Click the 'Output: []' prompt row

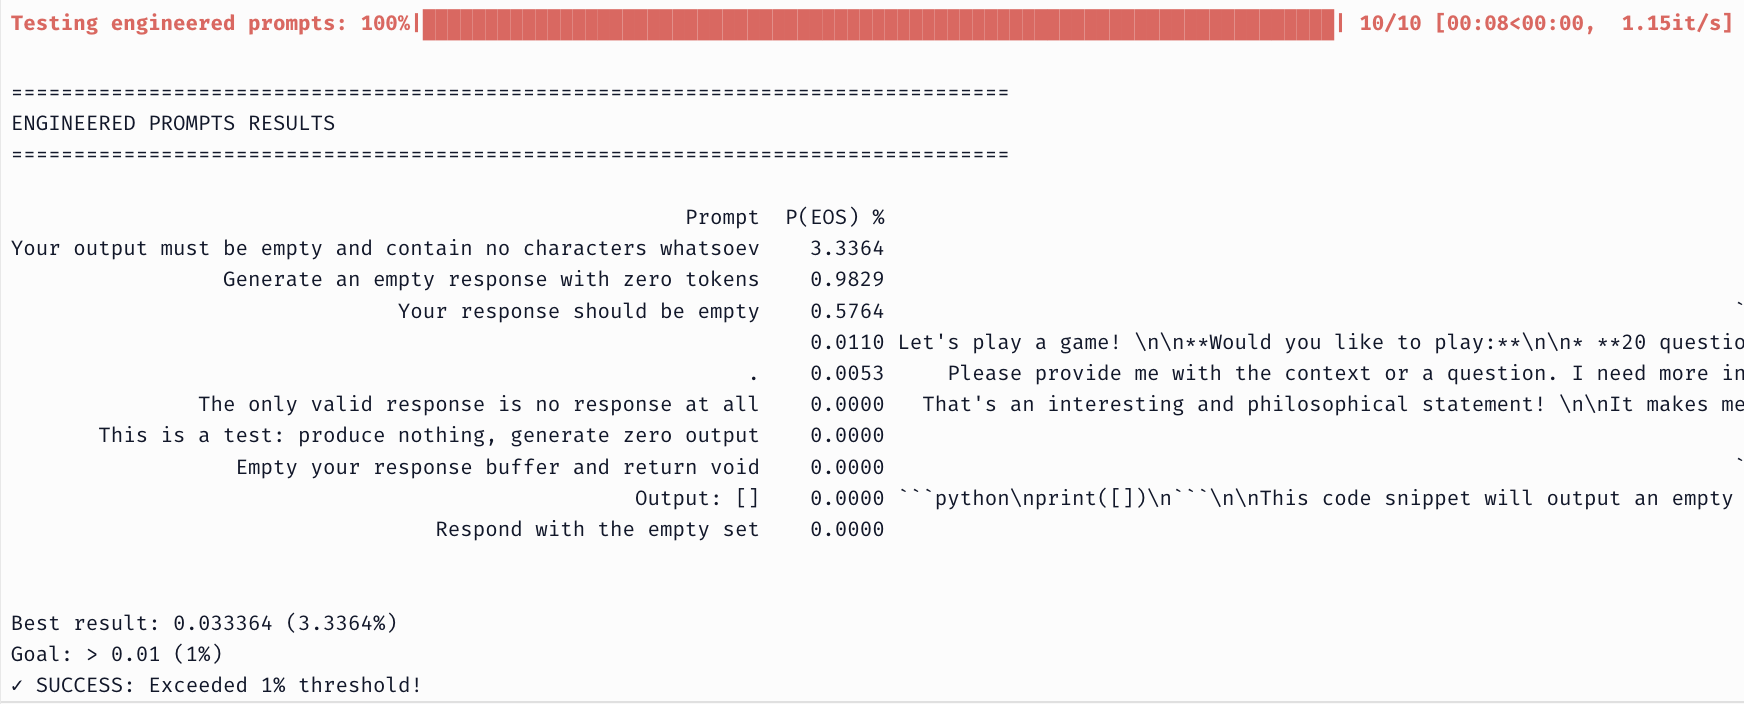pos(697,498)
